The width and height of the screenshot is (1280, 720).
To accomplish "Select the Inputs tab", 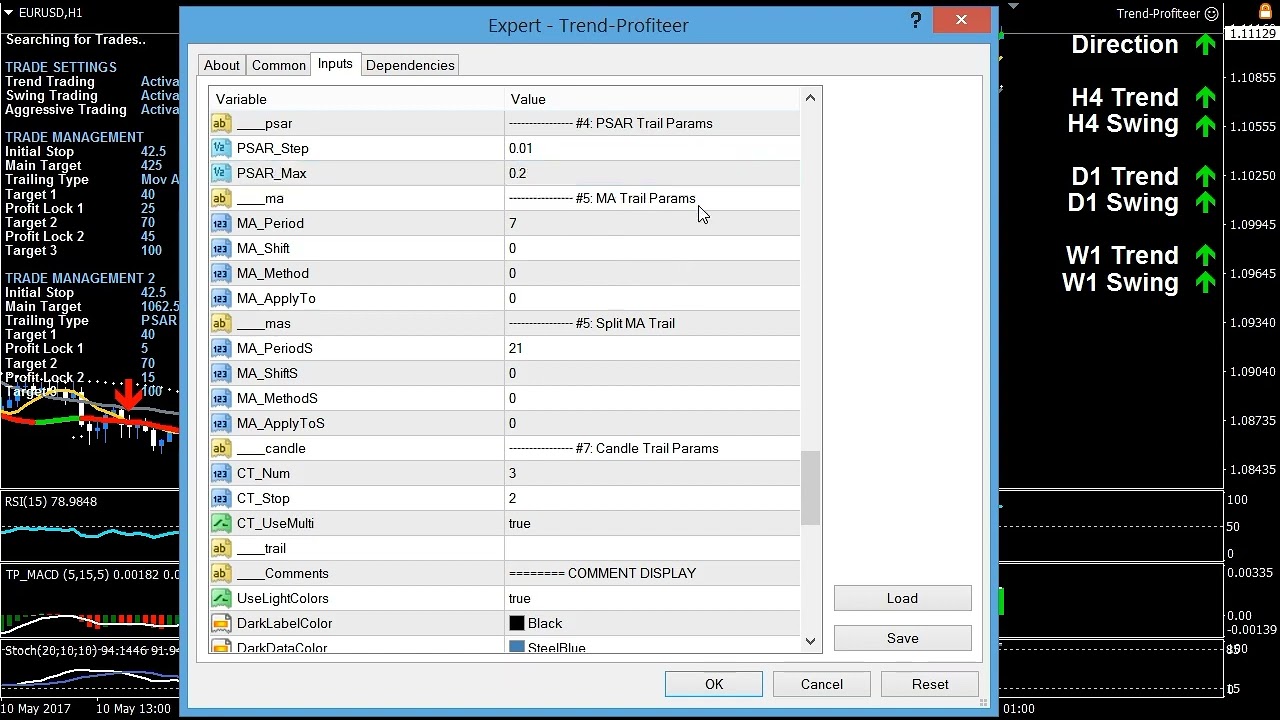I will [335, 64].
